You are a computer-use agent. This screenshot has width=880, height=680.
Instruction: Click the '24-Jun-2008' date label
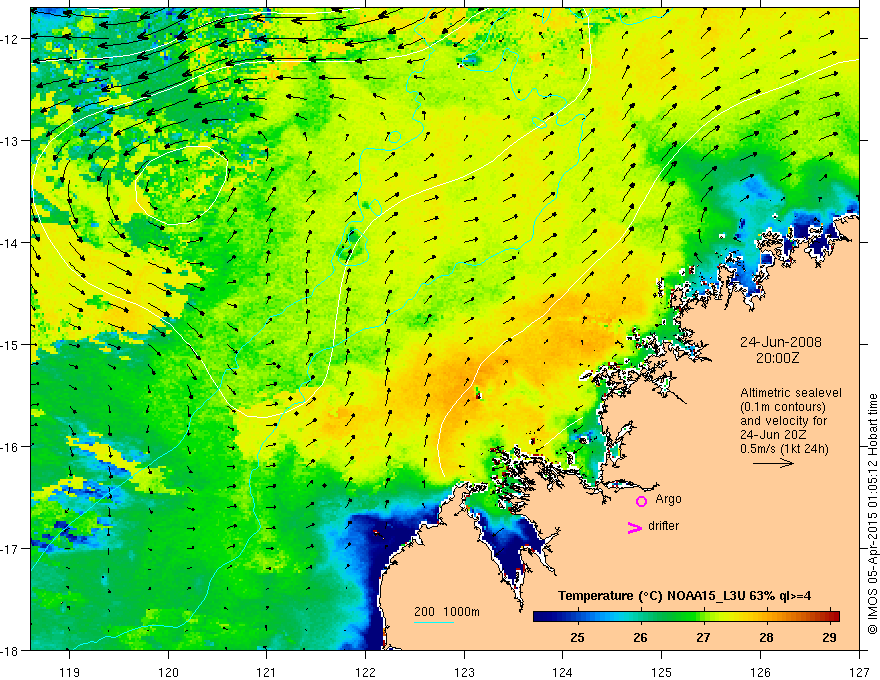pos(780,342)
